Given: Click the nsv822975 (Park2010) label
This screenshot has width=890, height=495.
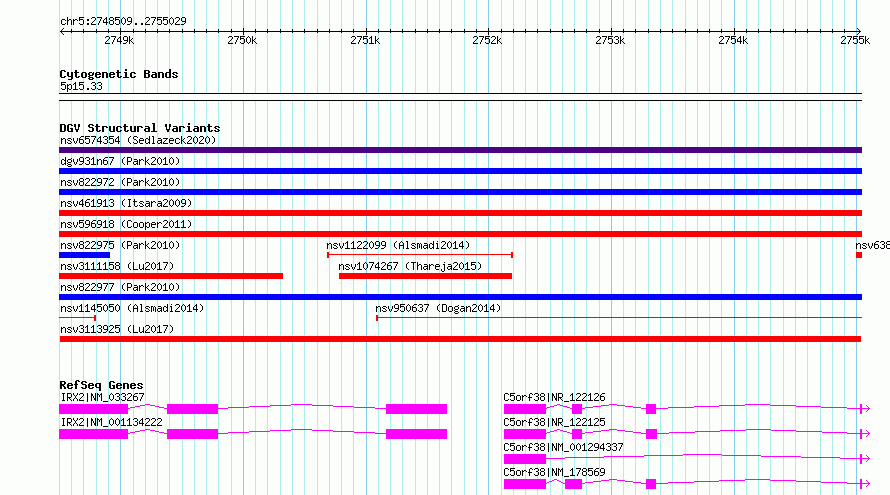Looking at the screenshot, I should (x=120, y=245).
